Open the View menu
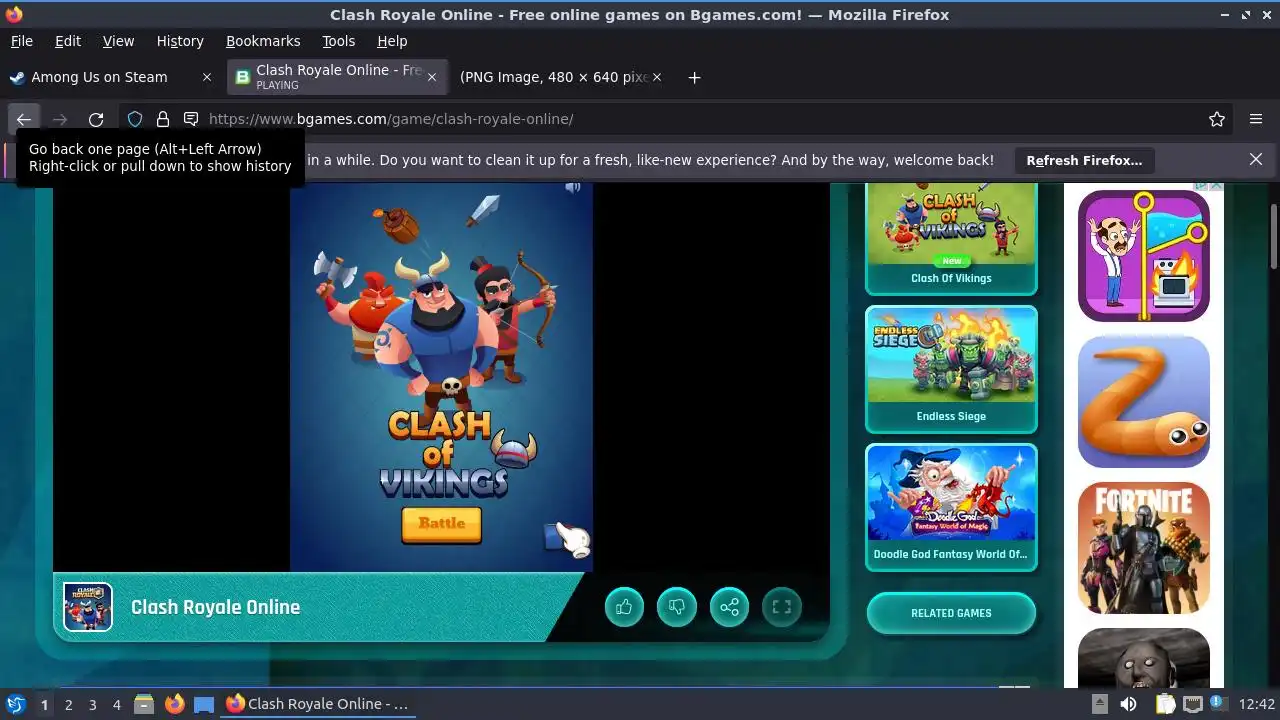The height and width of the screenshot is (720, 1280). click(118, 41)
